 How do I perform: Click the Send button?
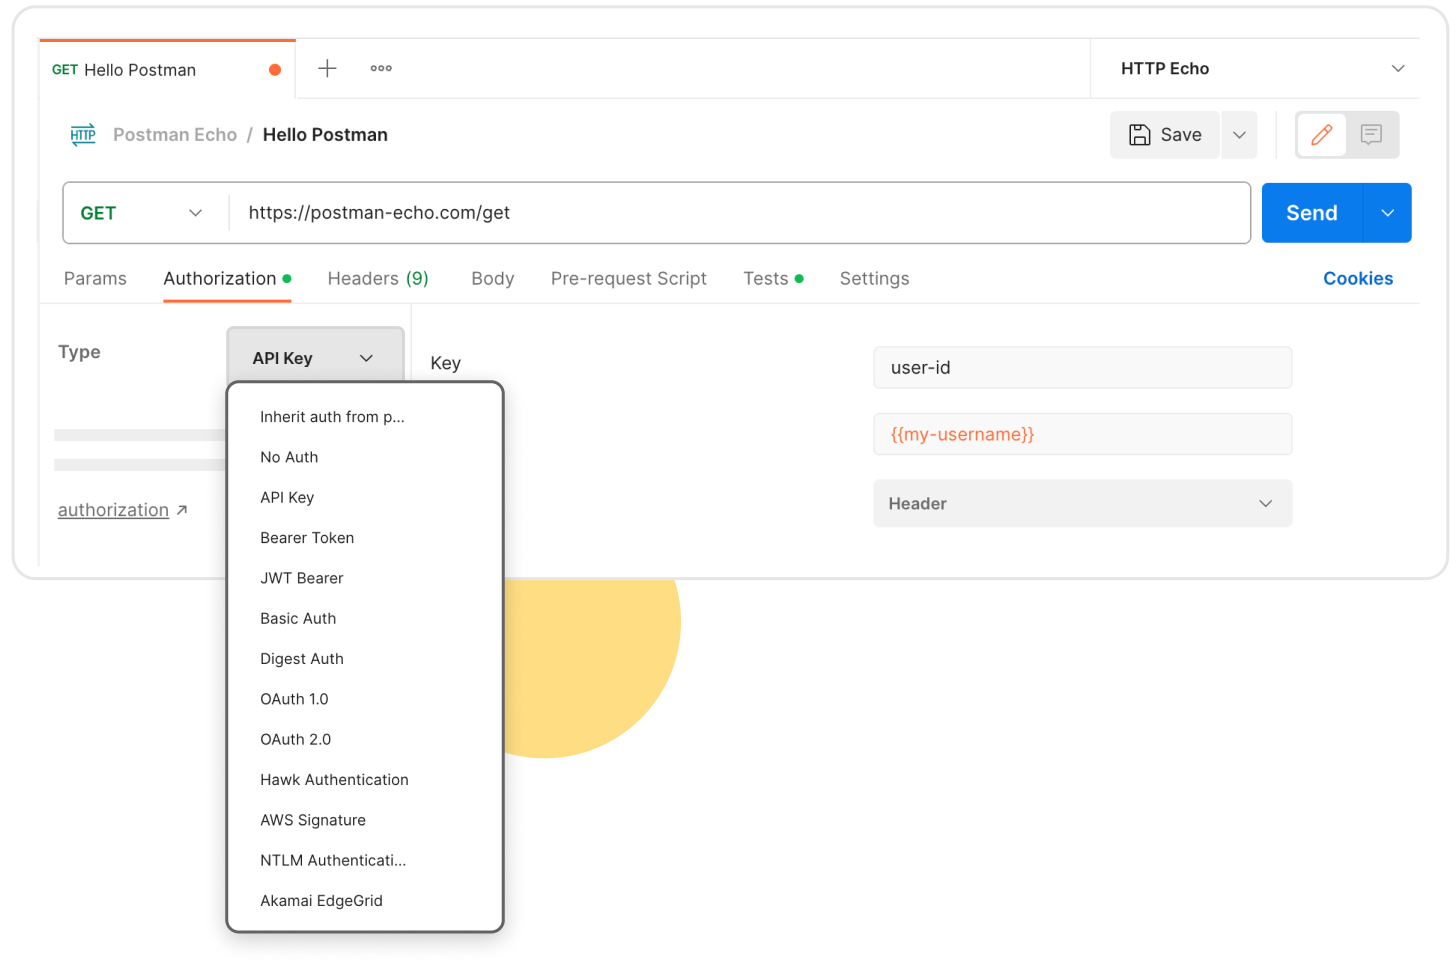[x=1310, y=212]
